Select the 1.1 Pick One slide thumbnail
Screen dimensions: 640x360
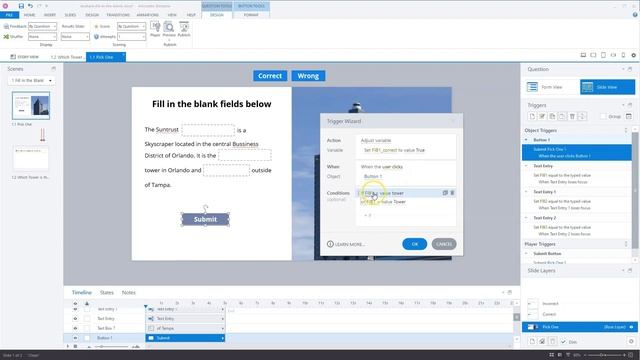pos(31,105)
